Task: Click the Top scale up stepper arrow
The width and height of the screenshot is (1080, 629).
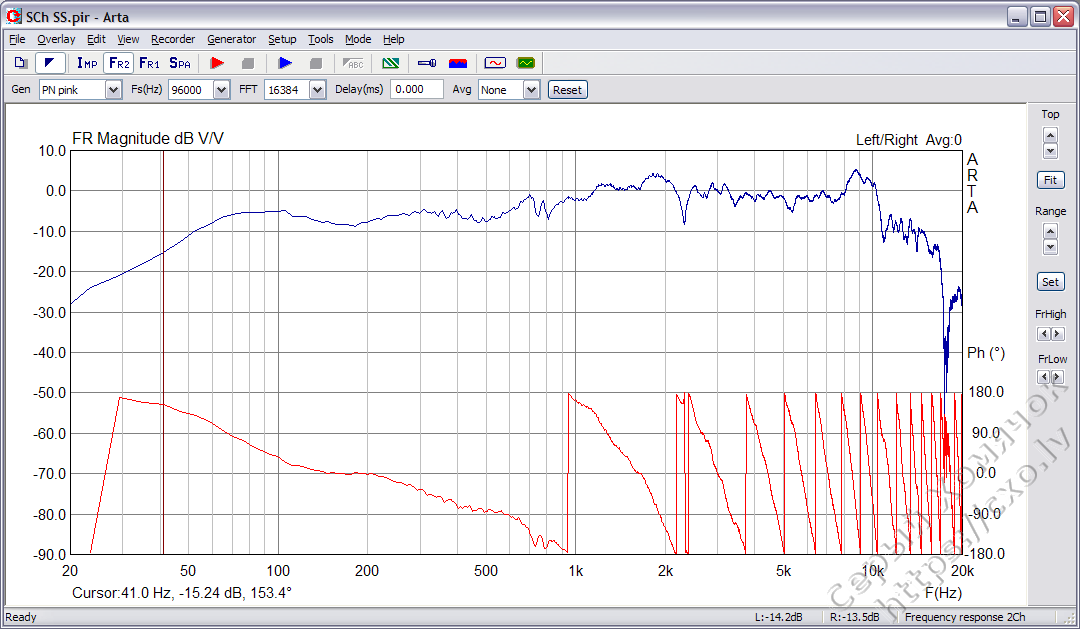Action: coord(1050,136)
